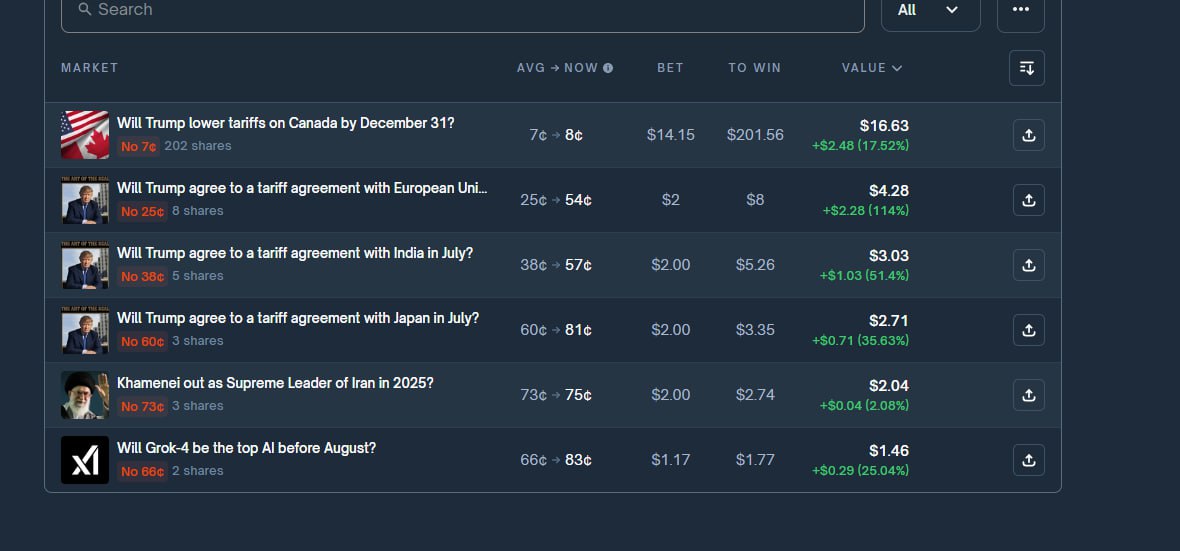Open the three-dots more options menu

coord(1020,10)
